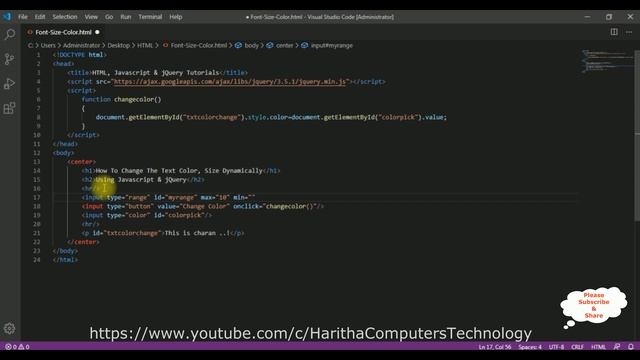
Task: Follow the jquery.min.js URL link
Action: 230,82
